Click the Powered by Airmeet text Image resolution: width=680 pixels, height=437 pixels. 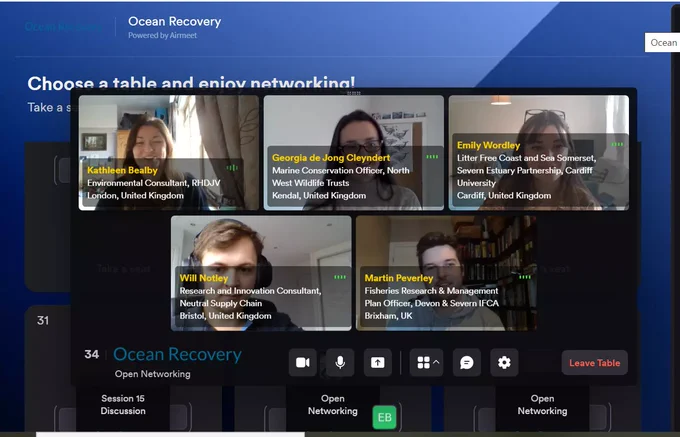[163, 36]
